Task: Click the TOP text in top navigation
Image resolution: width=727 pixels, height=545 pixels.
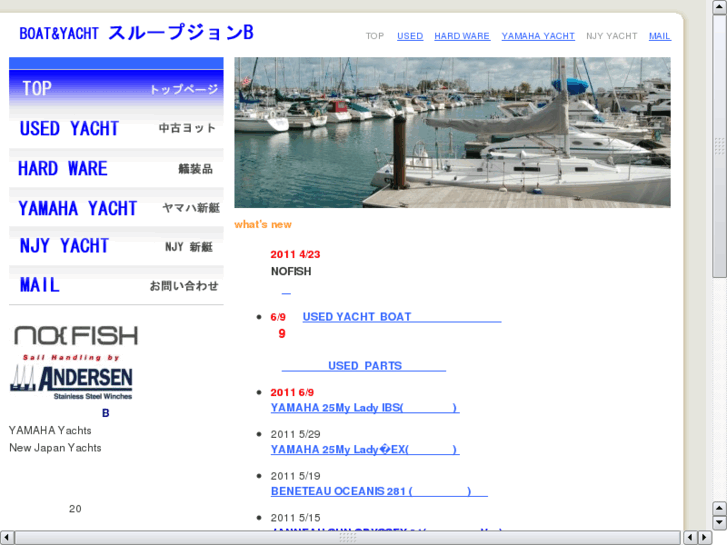Action: coord(375,36)
